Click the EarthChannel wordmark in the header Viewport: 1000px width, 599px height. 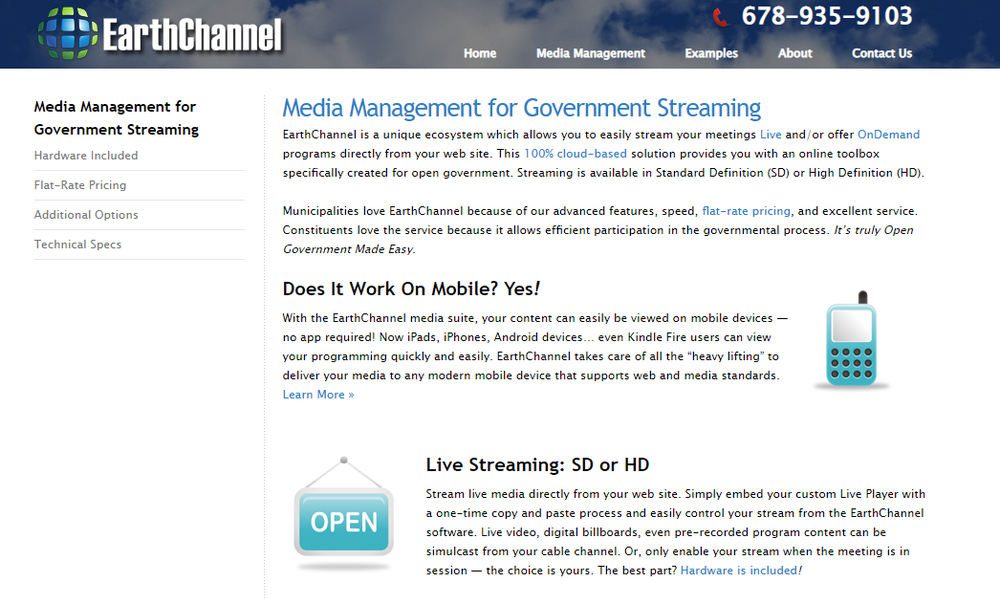click(192, 35)
